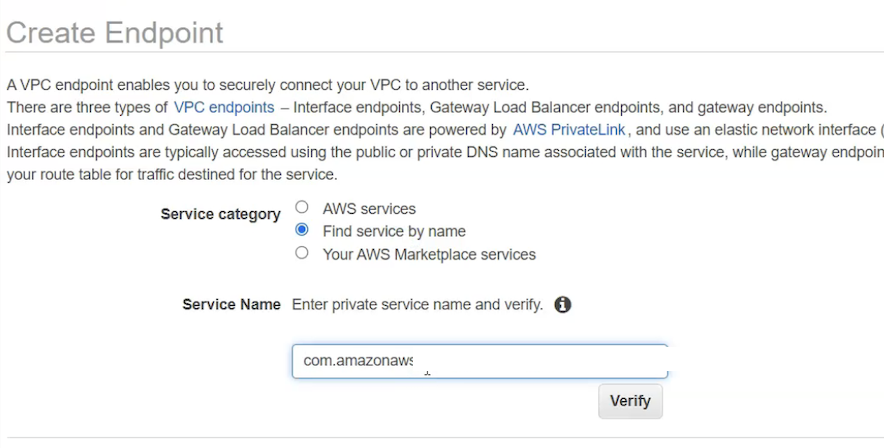Click the 'your route table for traffic' line
Image resolution: width=884 pixels, height=448 pixels.
pyautogui.click(x=170, y=174)
